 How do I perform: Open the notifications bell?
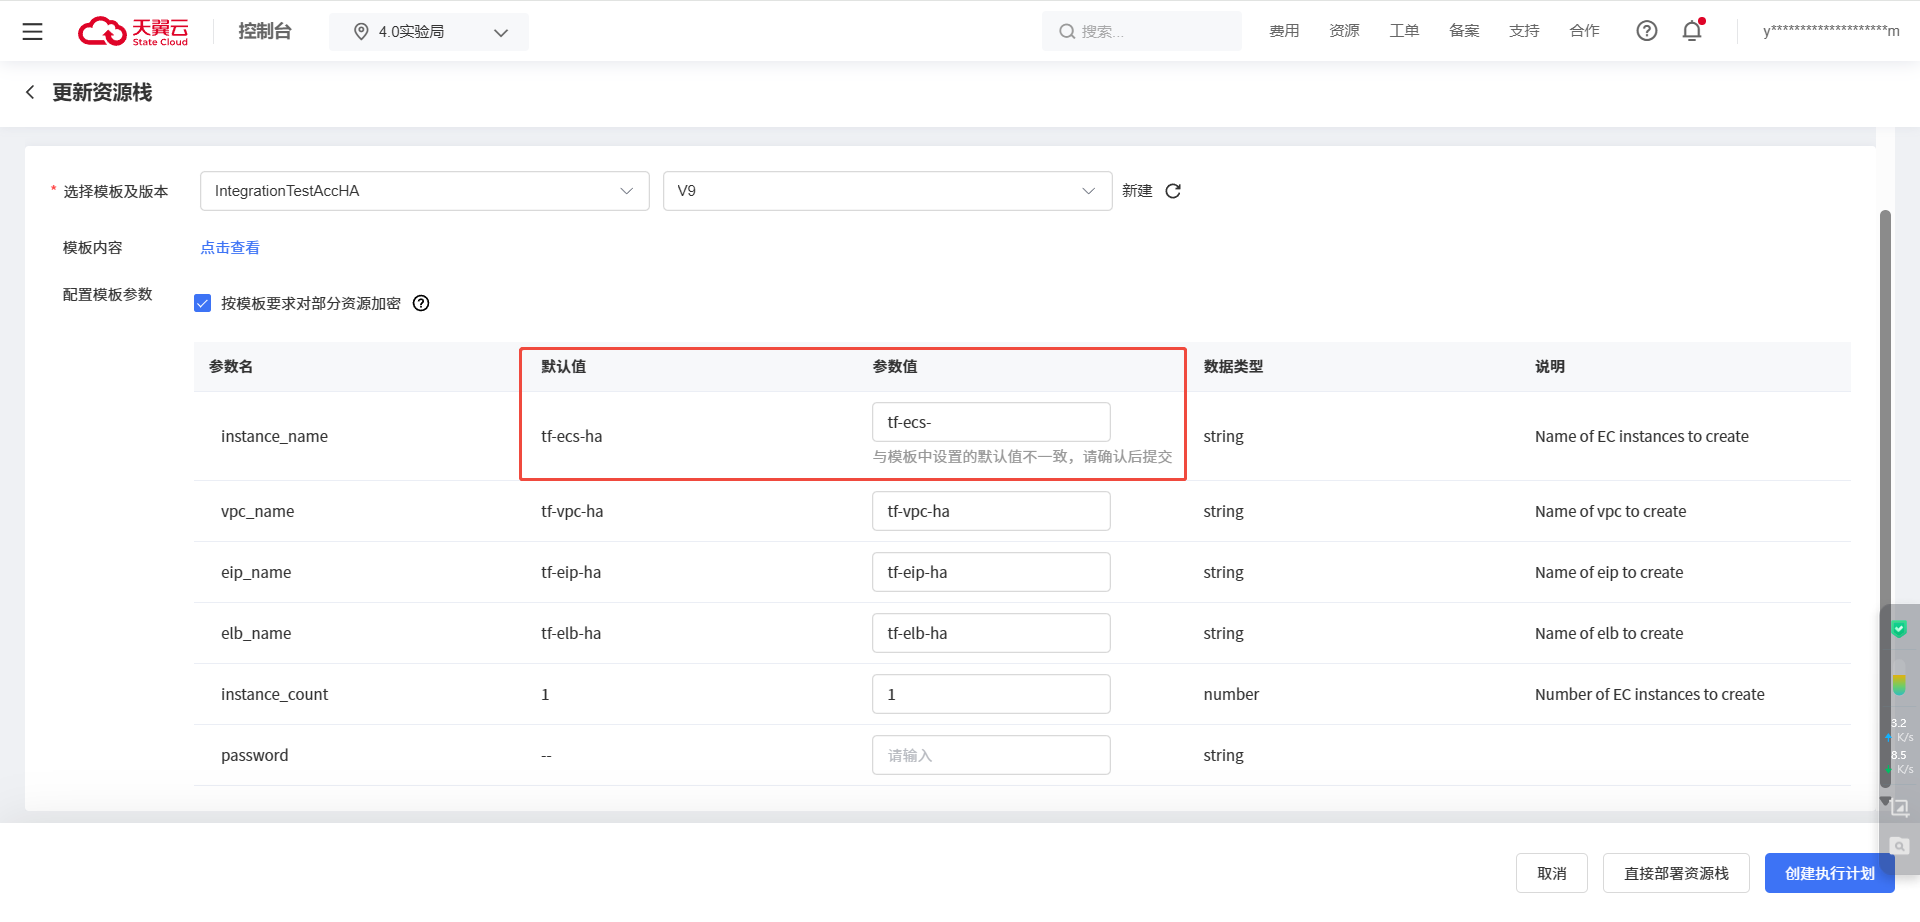click(1692, 31)
